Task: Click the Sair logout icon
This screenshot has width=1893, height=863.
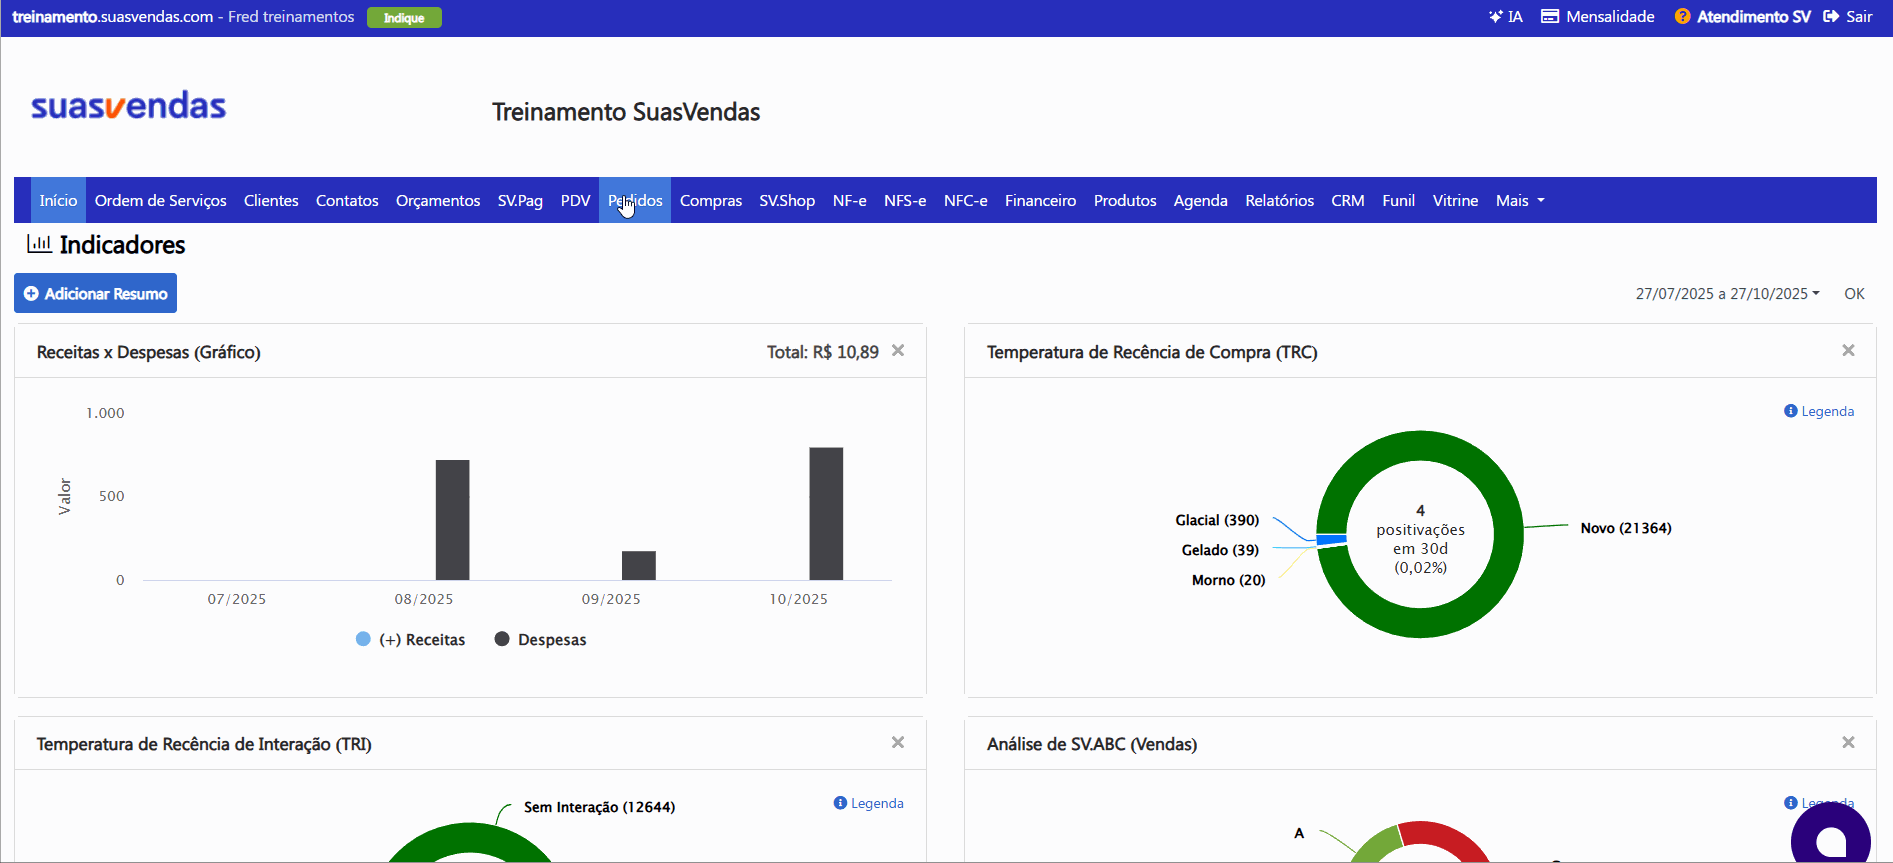Action: pos(1831,16)
